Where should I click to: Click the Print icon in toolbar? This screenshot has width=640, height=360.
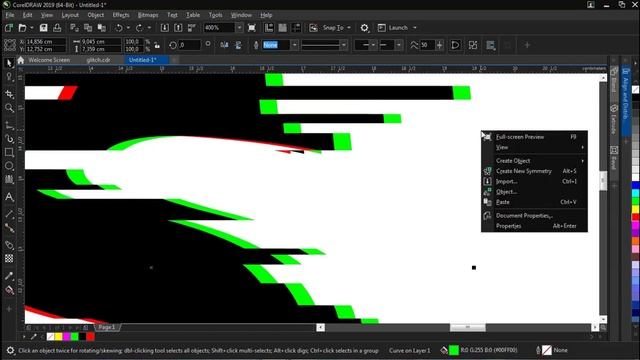coord(57,28)
